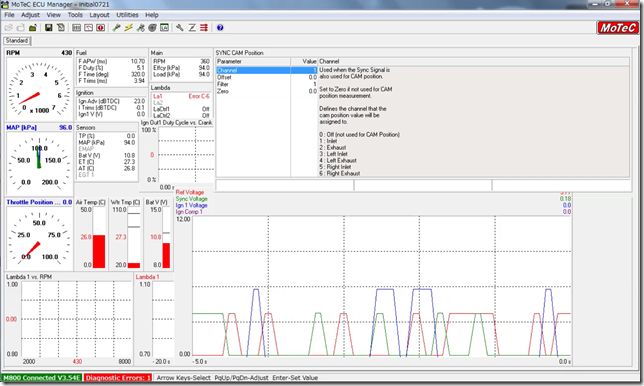Click the red horizontal lines toolbar icon
This screenshot has width=644, height=386.
pyautogui.click(x=204, y=28)
